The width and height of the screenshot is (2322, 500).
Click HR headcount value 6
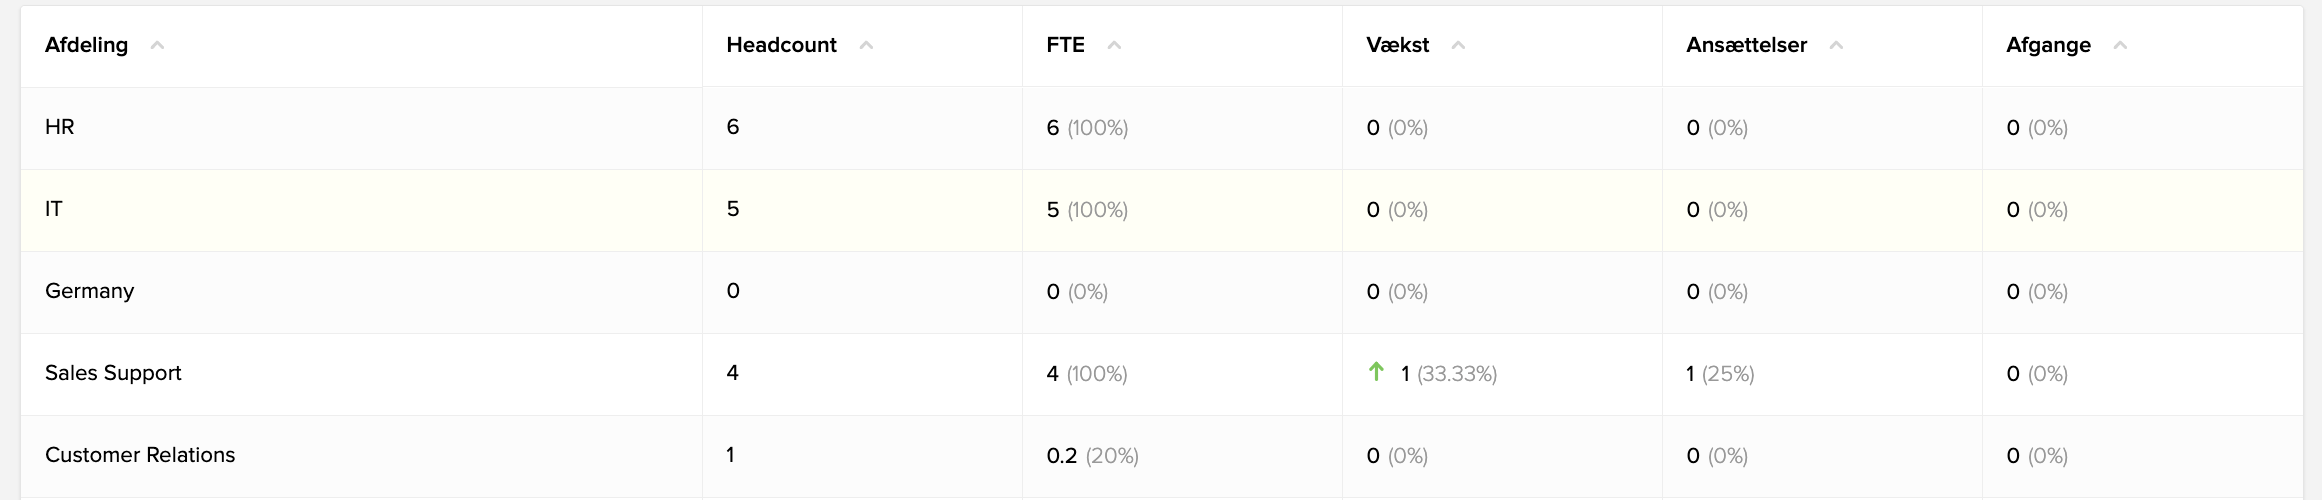733,127
